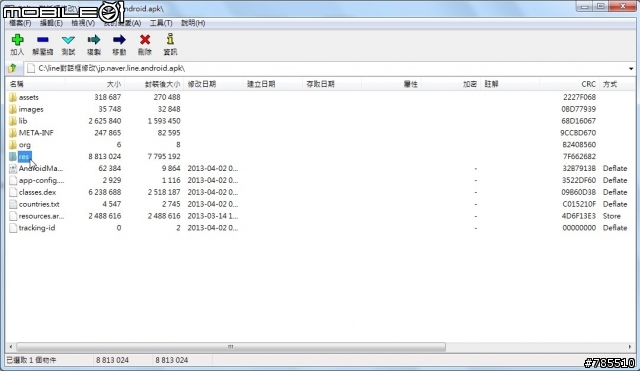
Task: Click the horizontal scrollbar thumb
Action: 231,347
